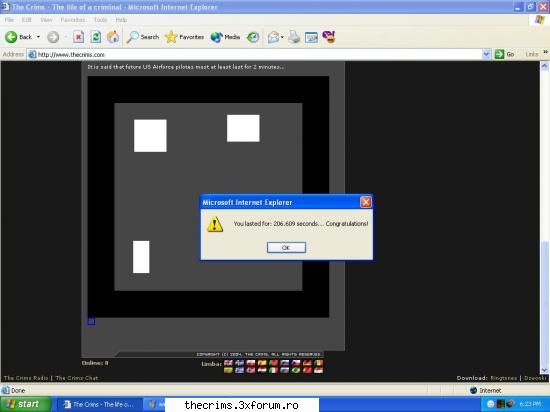This screenshot has width=550, height=412.
Task: Expand the Back button history dropdown arrow
Action: (x=38, y=37)
